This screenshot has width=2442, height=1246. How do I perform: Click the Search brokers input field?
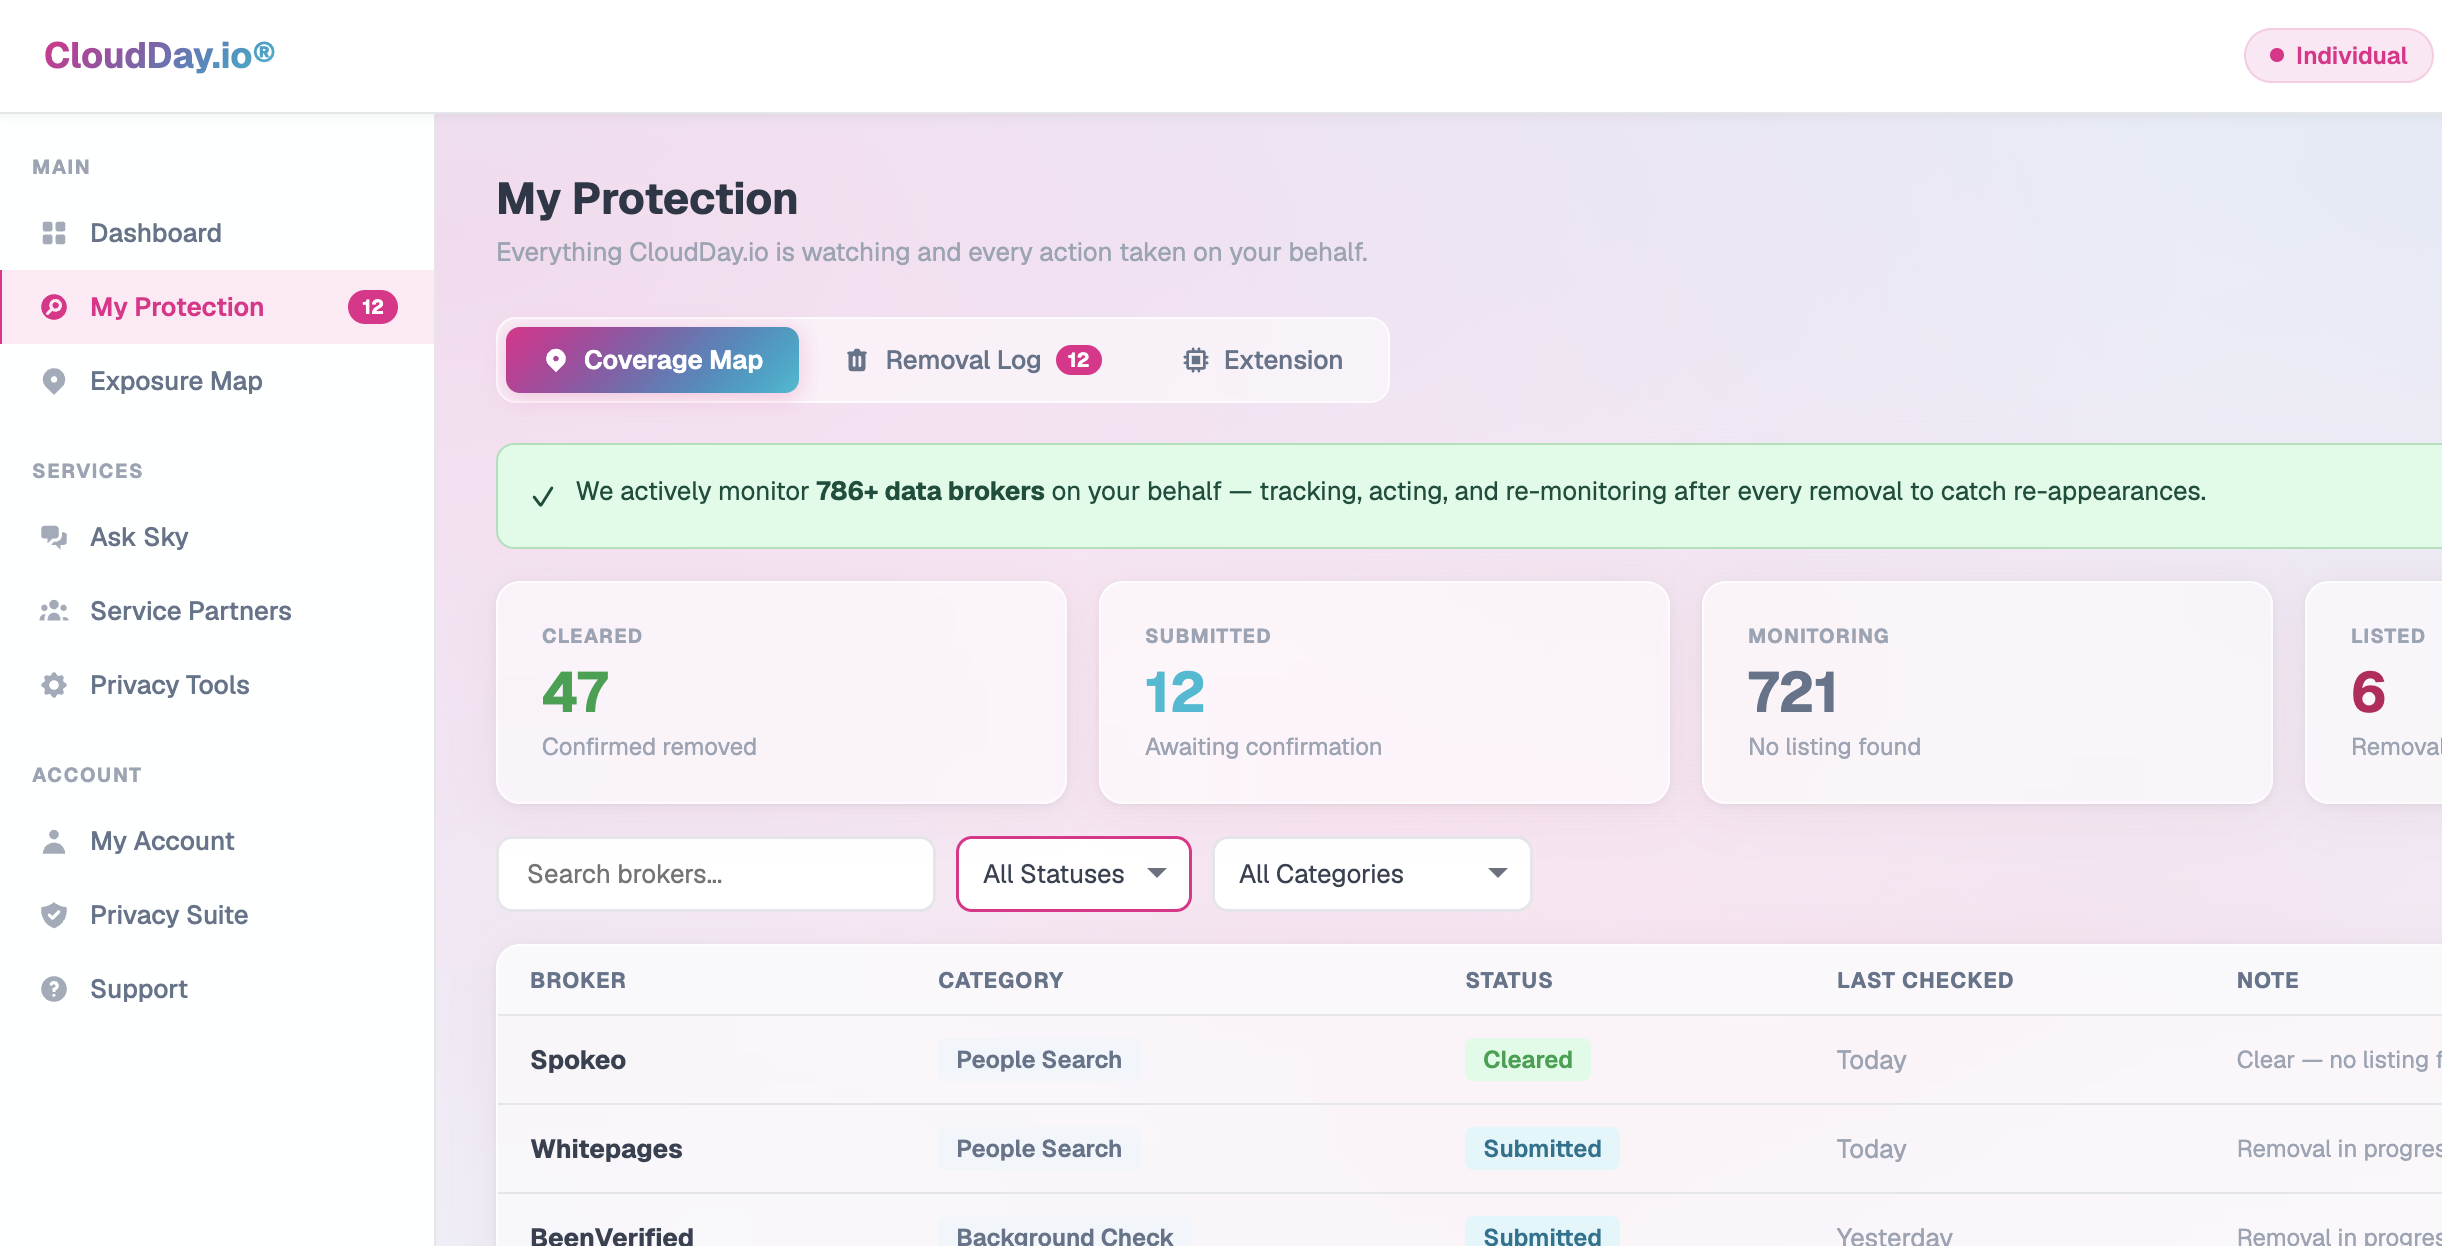pyautogui.click(x=716, y=874)
